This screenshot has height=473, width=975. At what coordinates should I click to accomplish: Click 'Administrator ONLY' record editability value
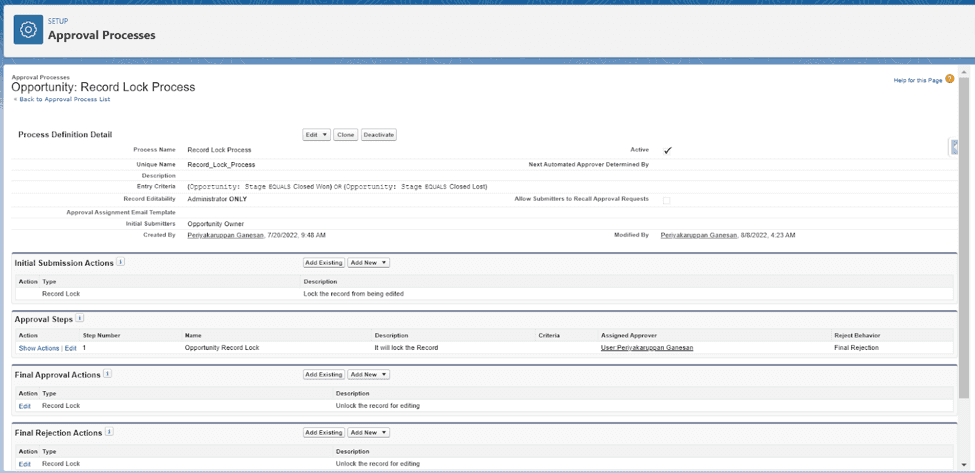coord(215,200)
